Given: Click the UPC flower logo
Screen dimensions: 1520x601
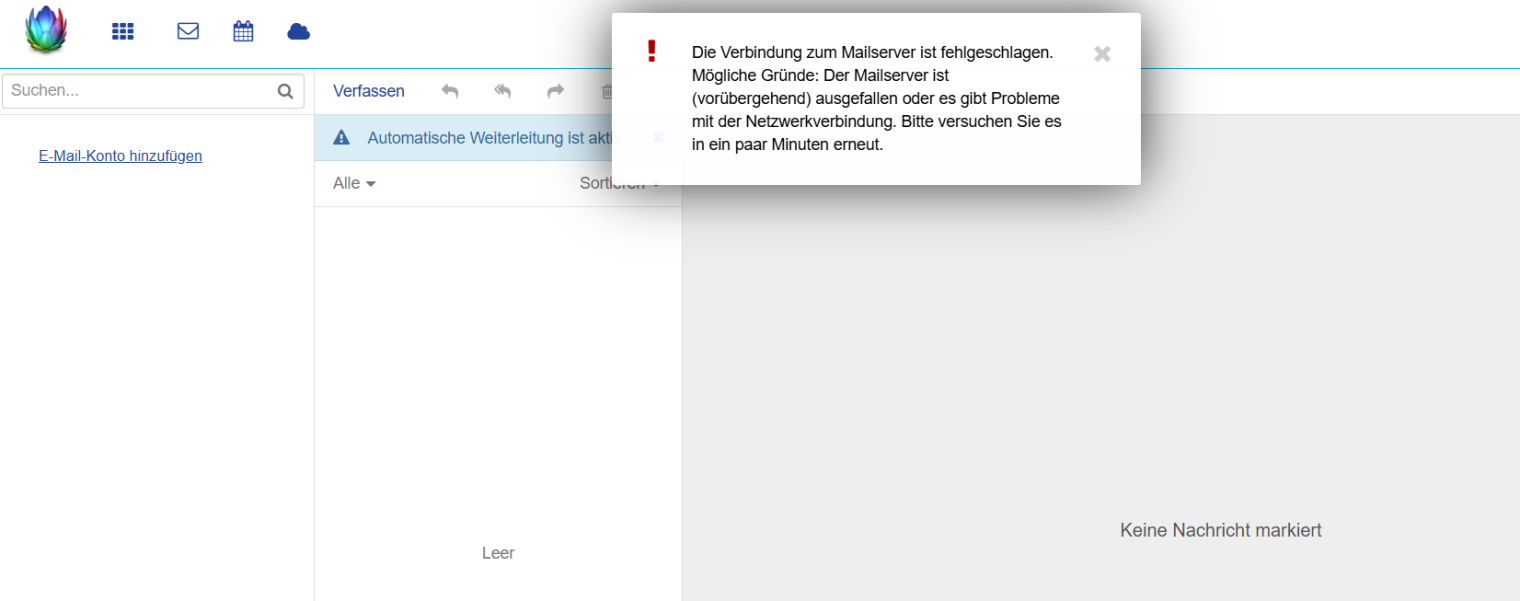Looking at the screenshot, I should (46, 30).
